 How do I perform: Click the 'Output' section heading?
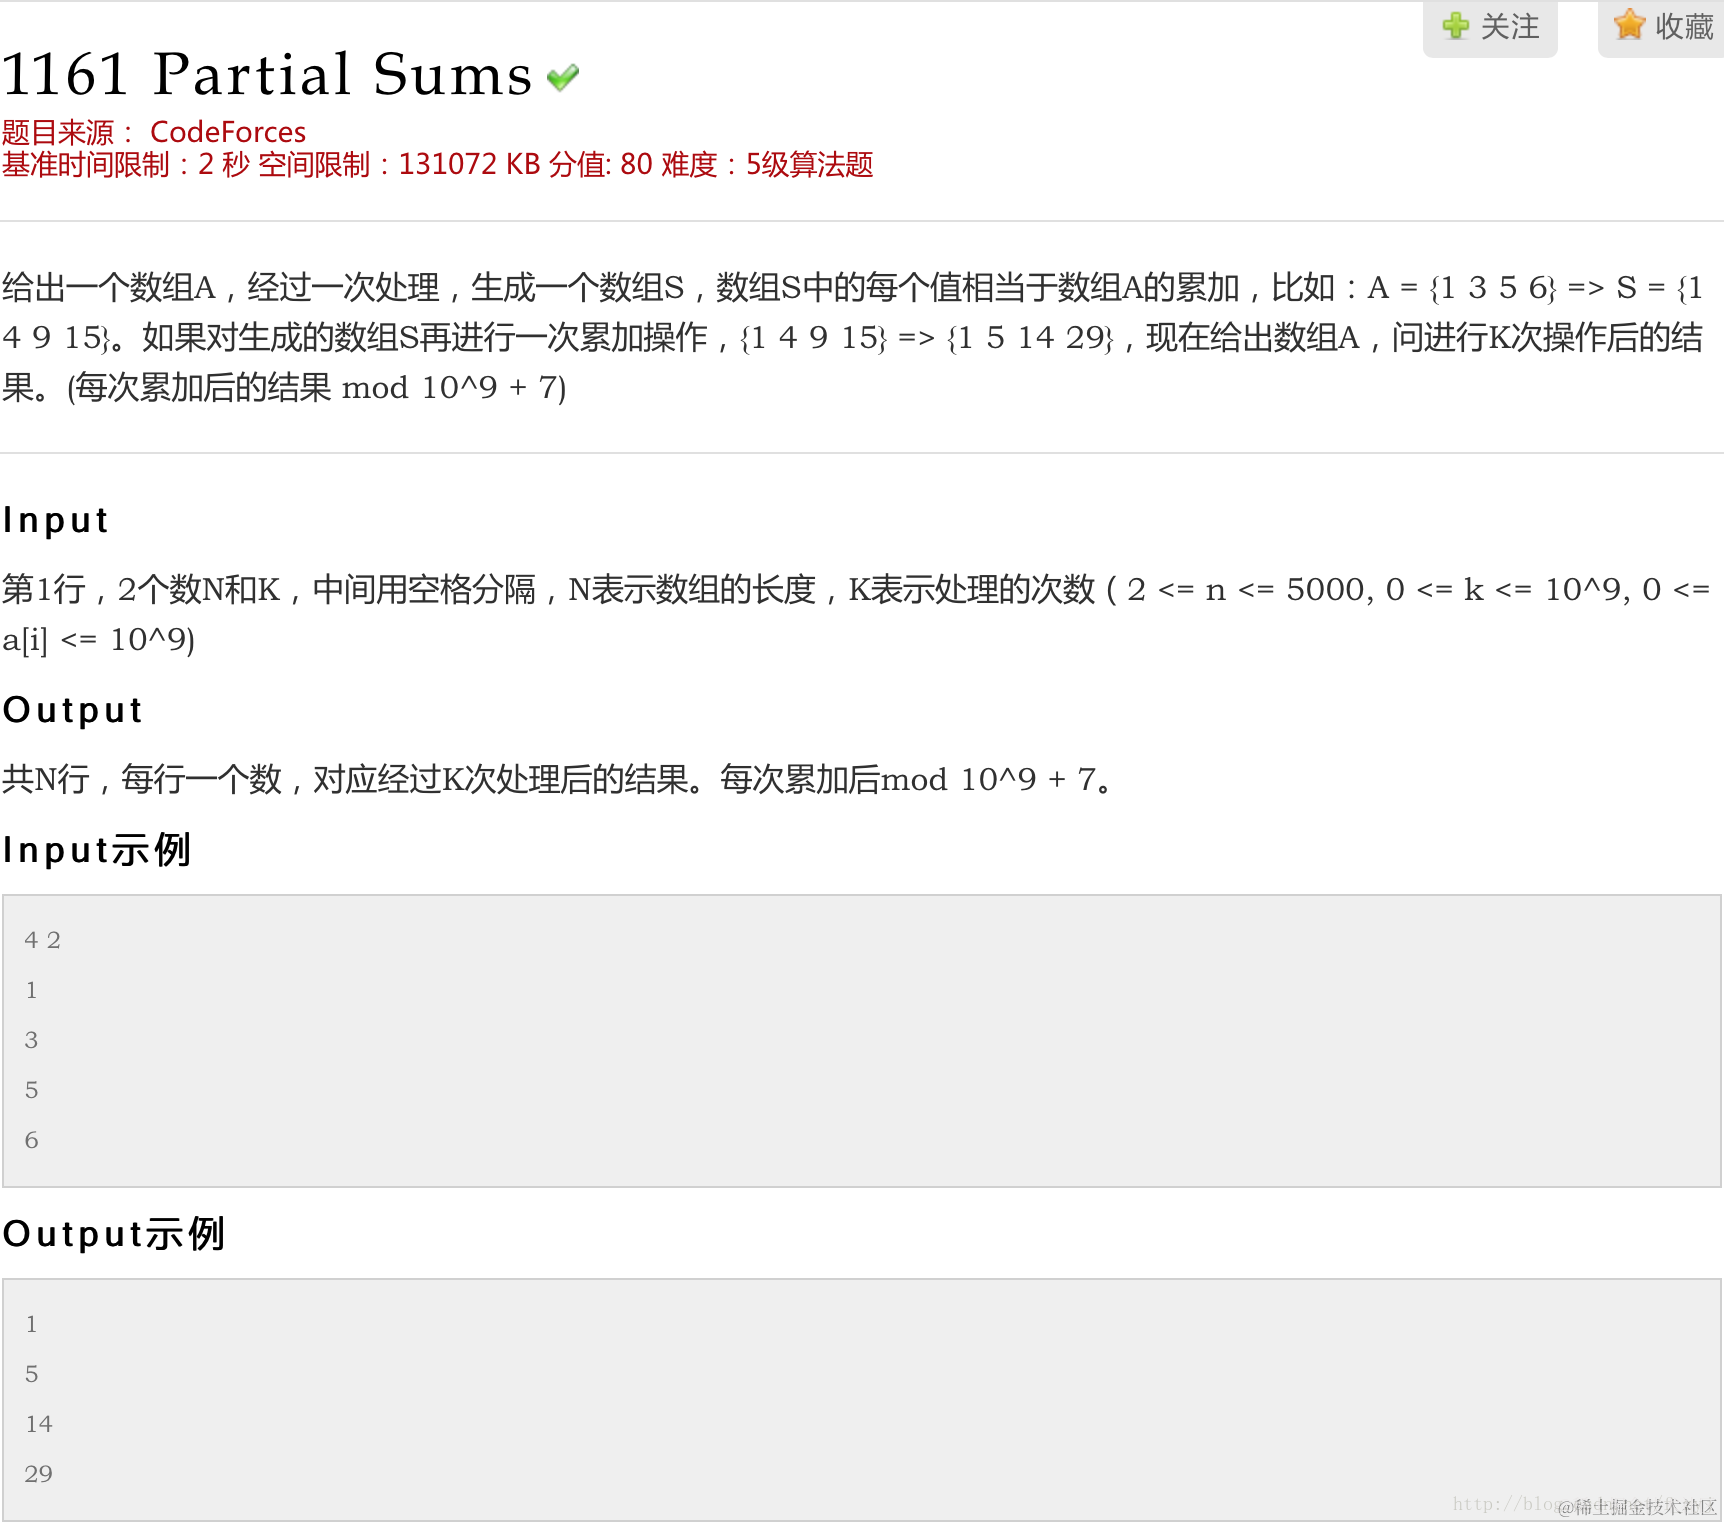[x=73, y=710]
